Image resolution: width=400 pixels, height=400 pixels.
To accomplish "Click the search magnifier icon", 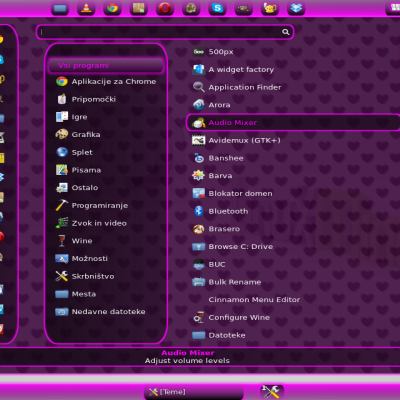I will [x=285, y=32].
